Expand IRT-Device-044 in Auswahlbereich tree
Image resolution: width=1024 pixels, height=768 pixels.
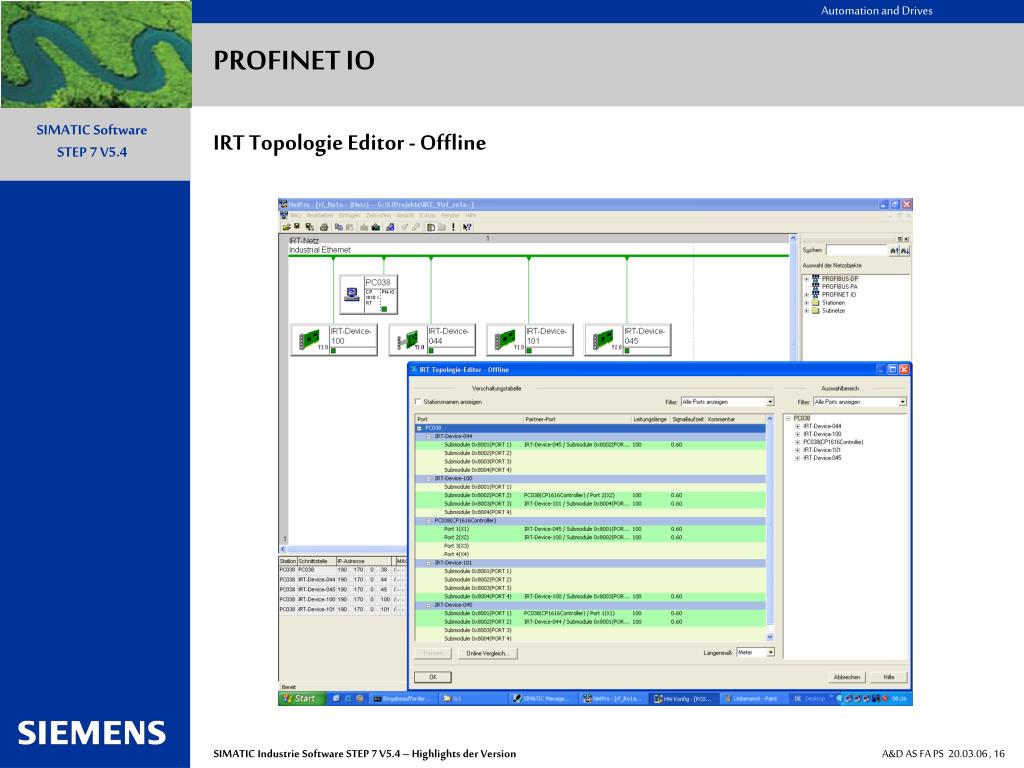tap(797, 426)
